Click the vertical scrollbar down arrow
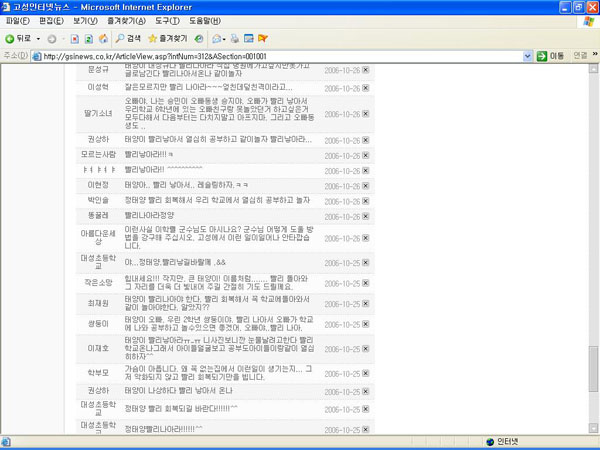600x450 pixels. pos(593,427)
